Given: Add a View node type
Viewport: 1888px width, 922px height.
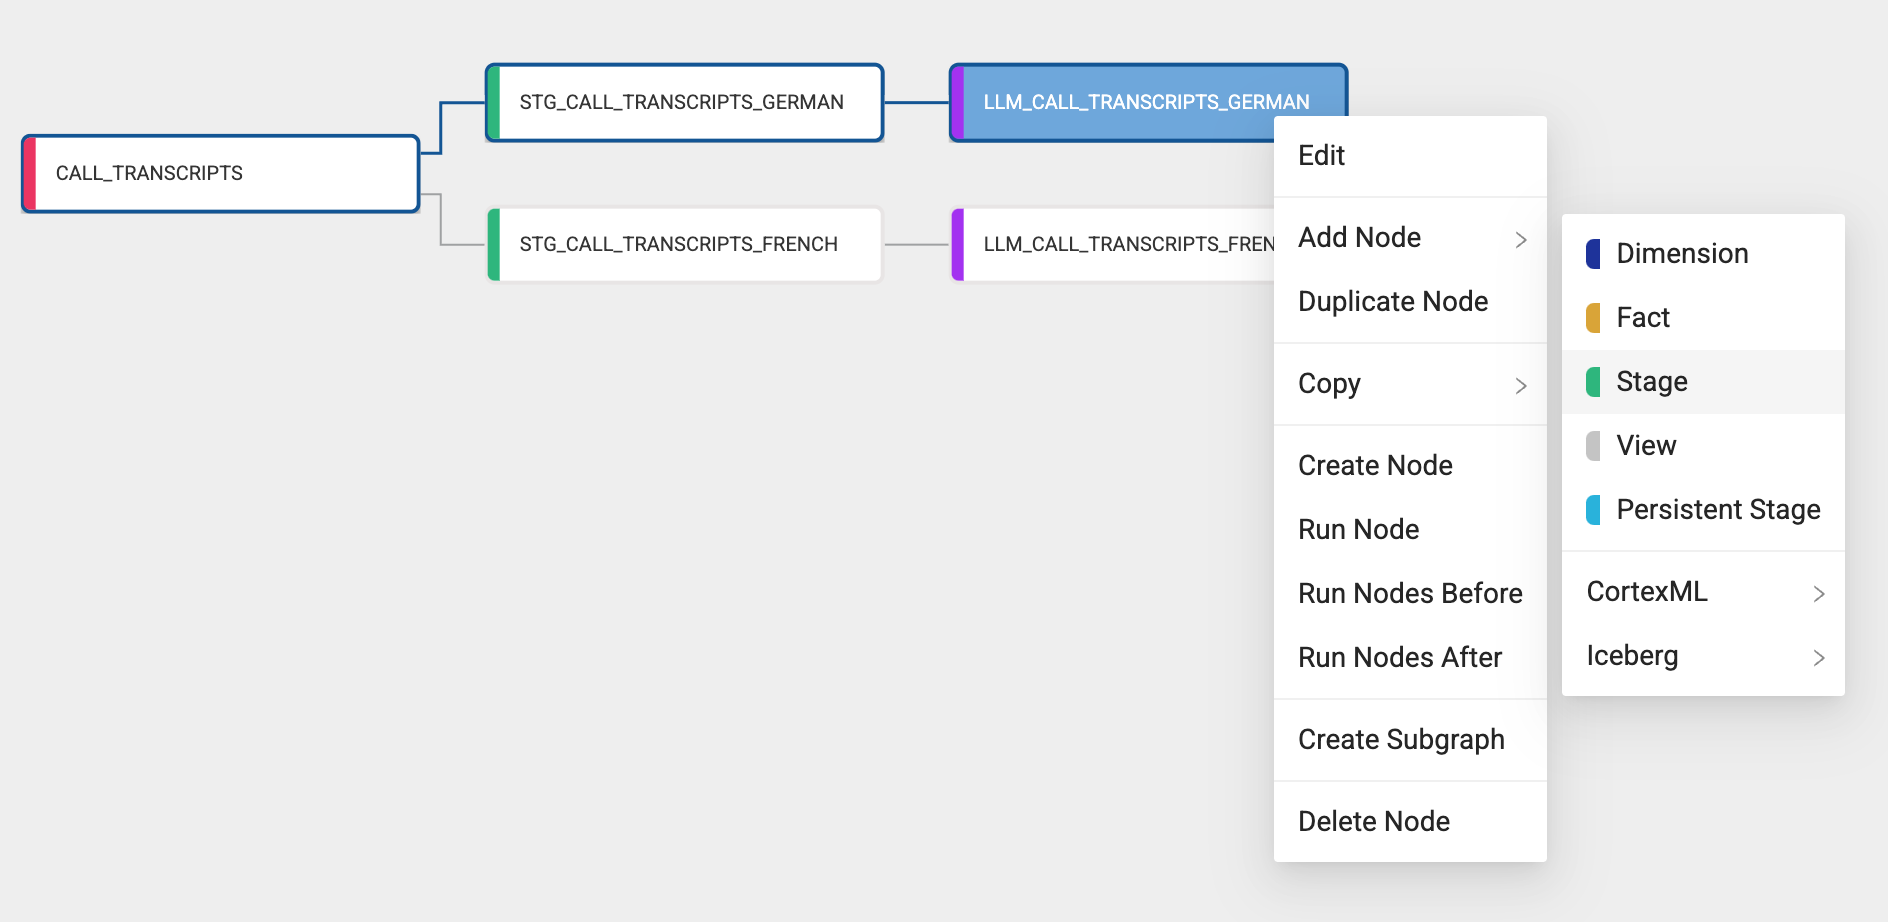Looking at the screenshot, I should pos(1703,446).
